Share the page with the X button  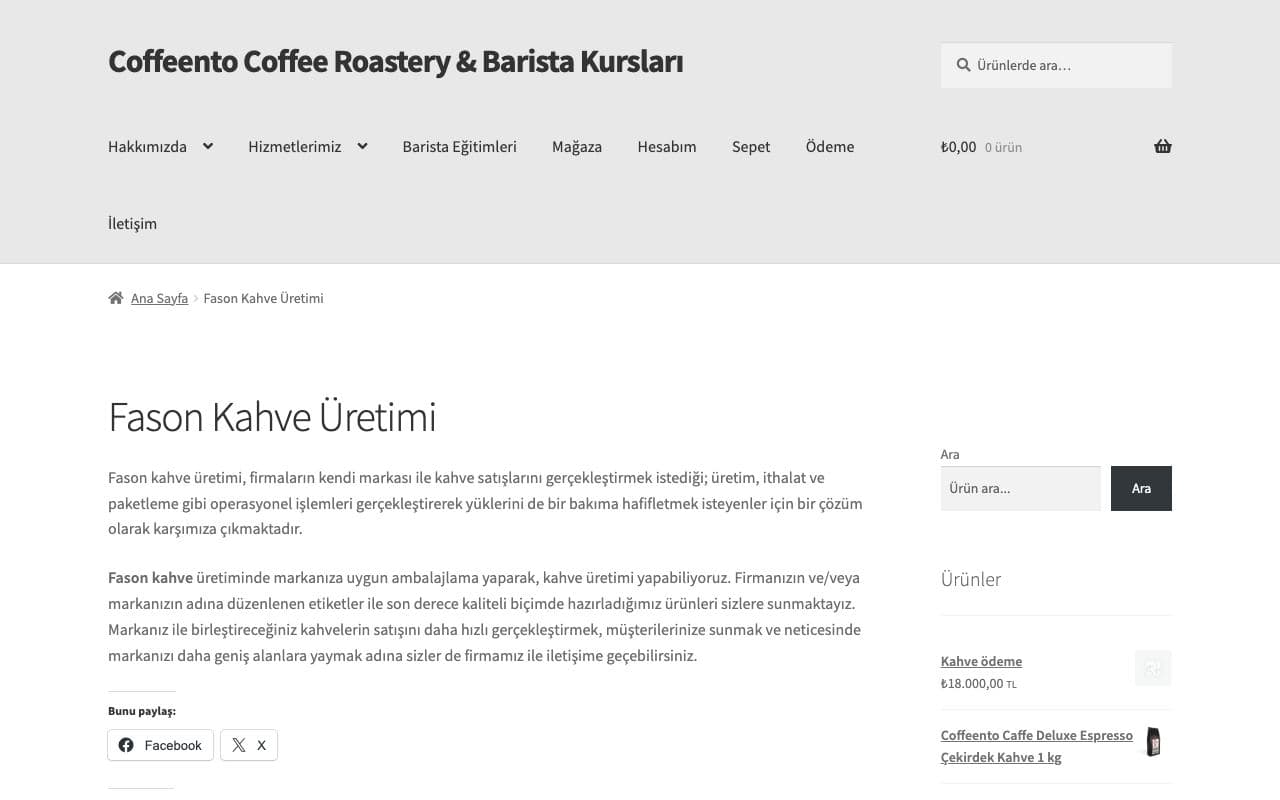pyautogui.click(x=249, y=745)
